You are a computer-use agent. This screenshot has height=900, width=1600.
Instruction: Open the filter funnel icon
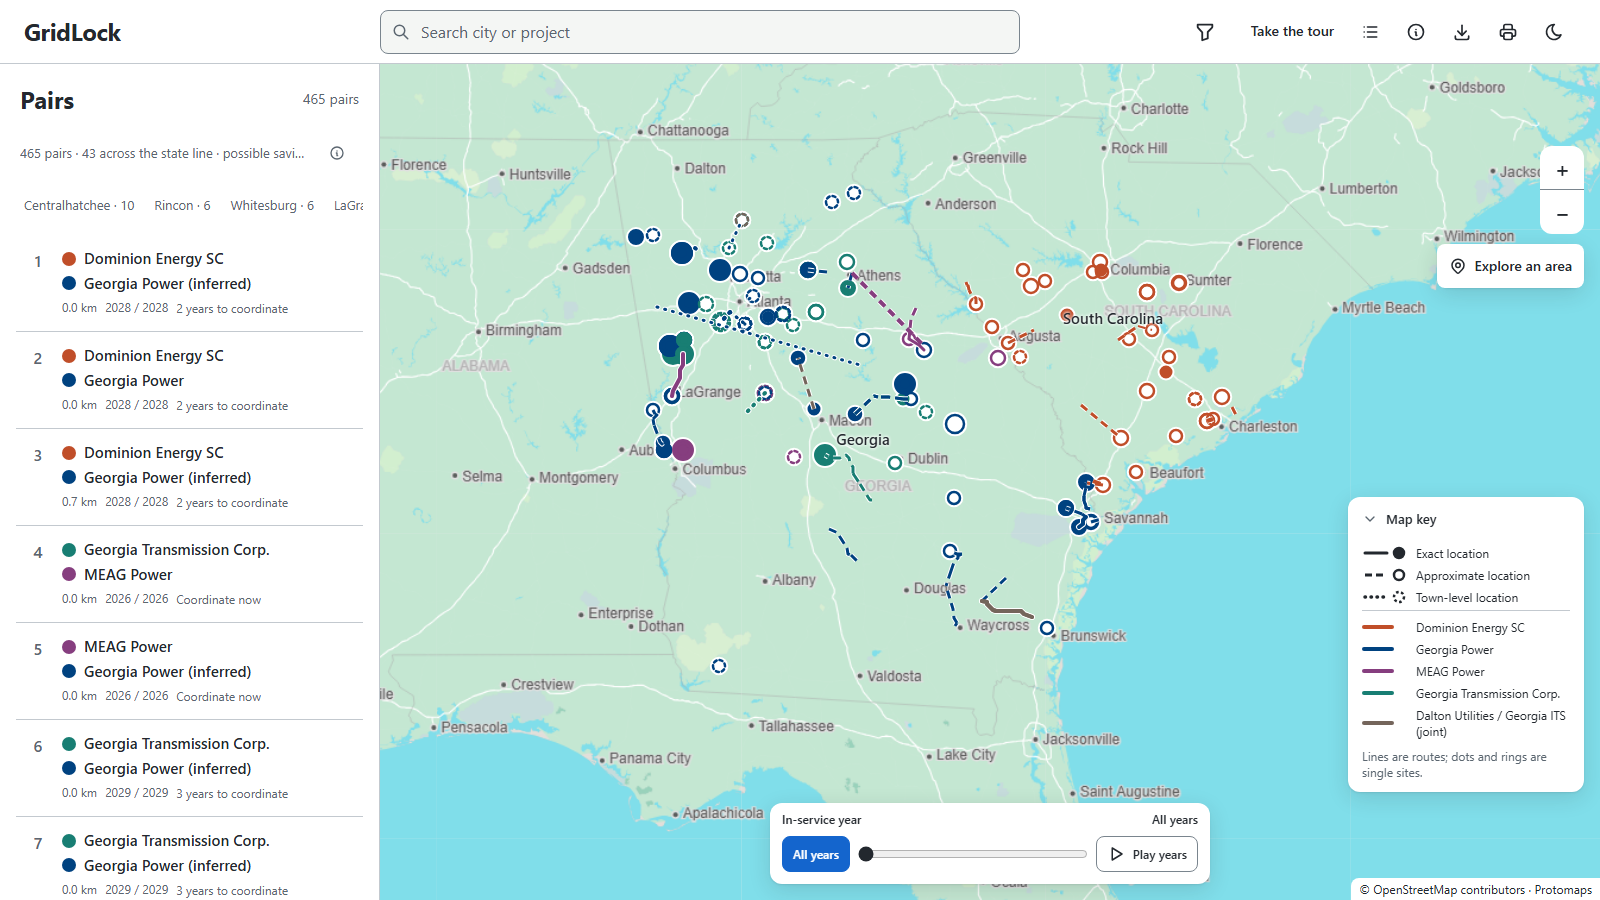coord(1205,32)
